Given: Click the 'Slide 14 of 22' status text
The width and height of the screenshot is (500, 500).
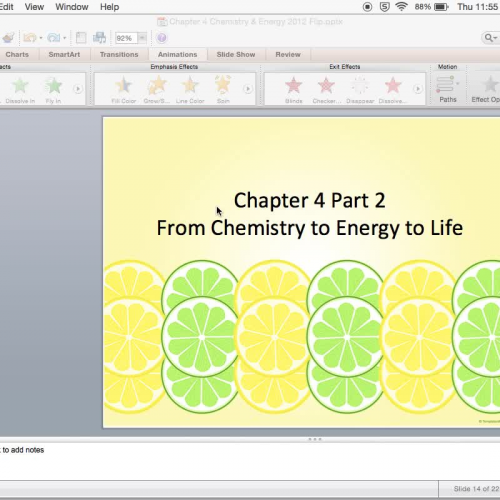Looking at the screenshot, I should click(476, 489).
